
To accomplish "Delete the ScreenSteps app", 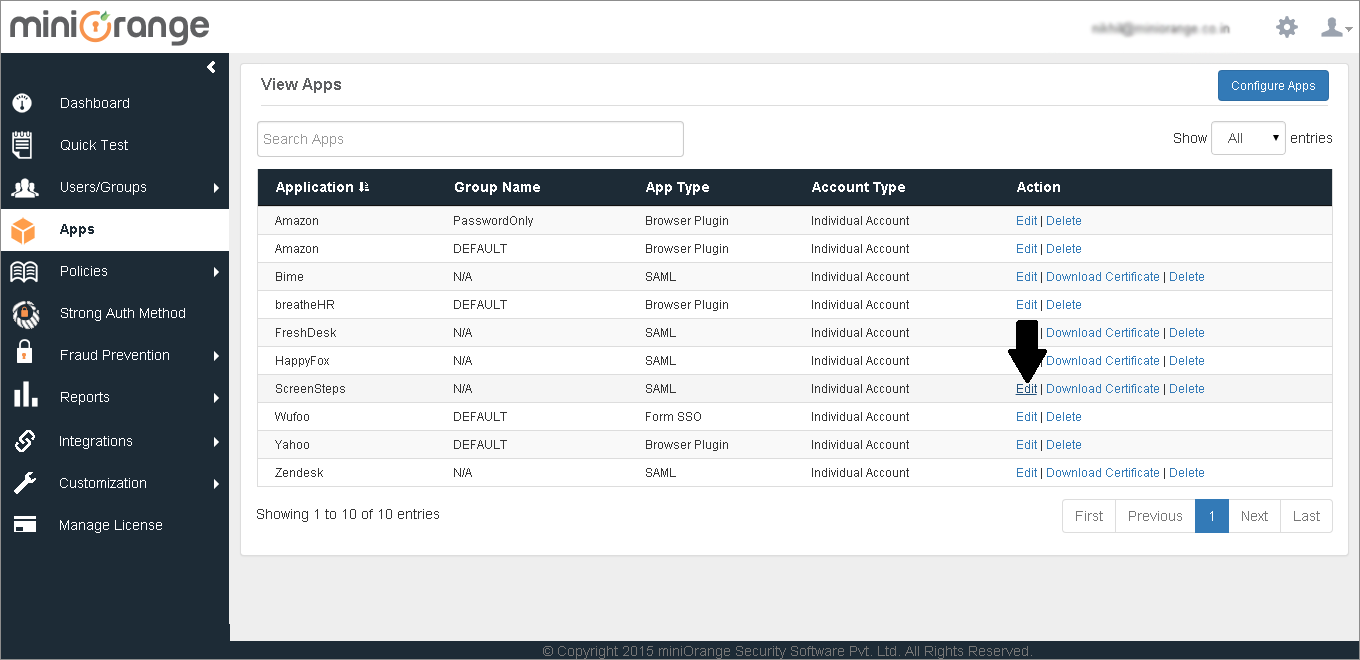I will (x=1187, y=389).
